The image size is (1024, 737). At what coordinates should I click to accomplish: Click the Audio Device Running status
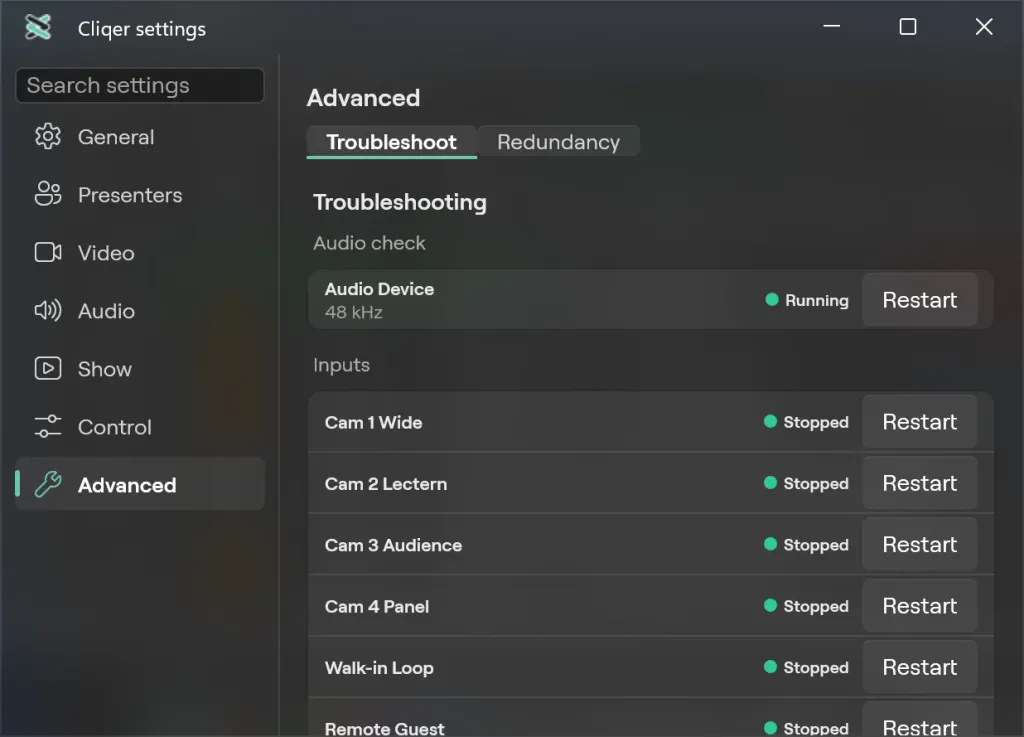[807, 300]
